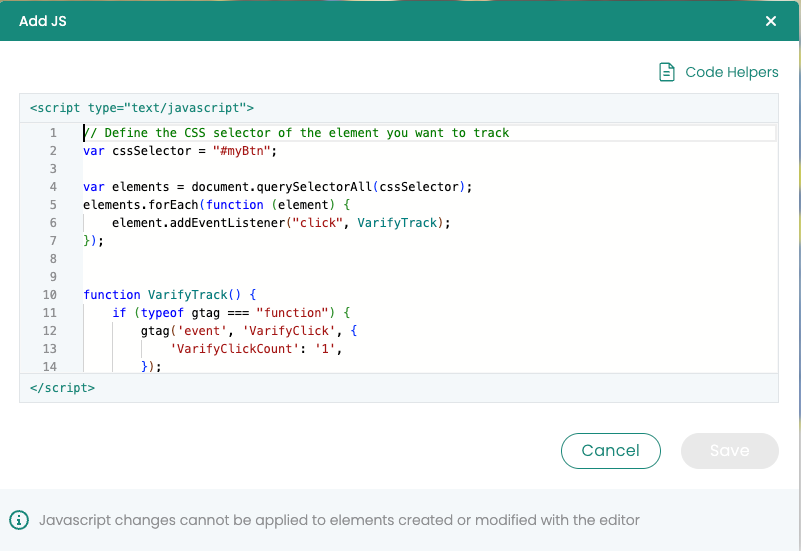Click line number 4 in gutter
The image size is (801, 551).
53,187
